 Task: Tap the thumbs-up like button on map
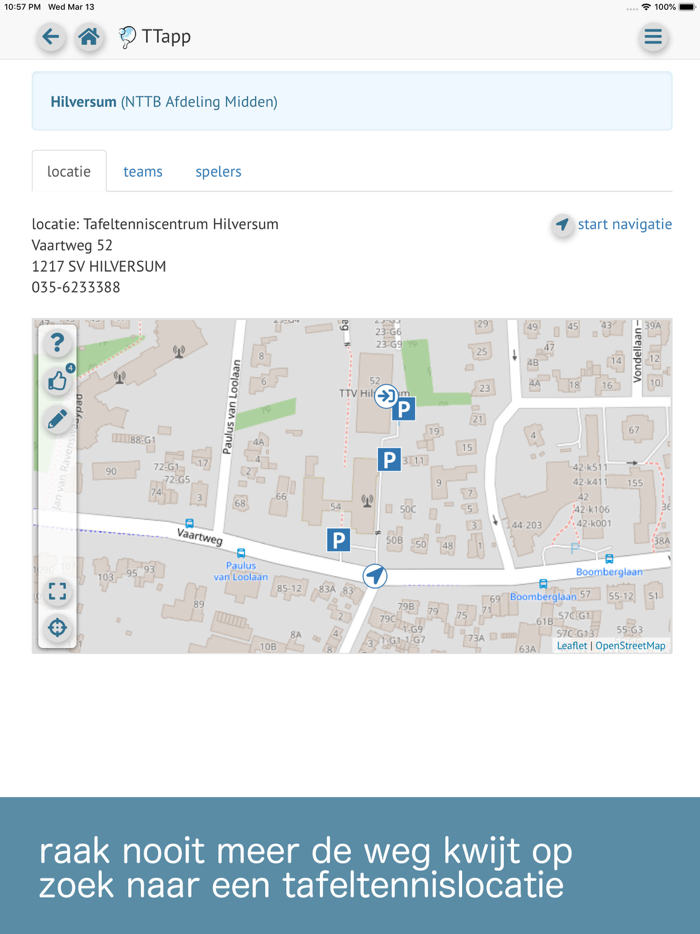coord(57,381)
